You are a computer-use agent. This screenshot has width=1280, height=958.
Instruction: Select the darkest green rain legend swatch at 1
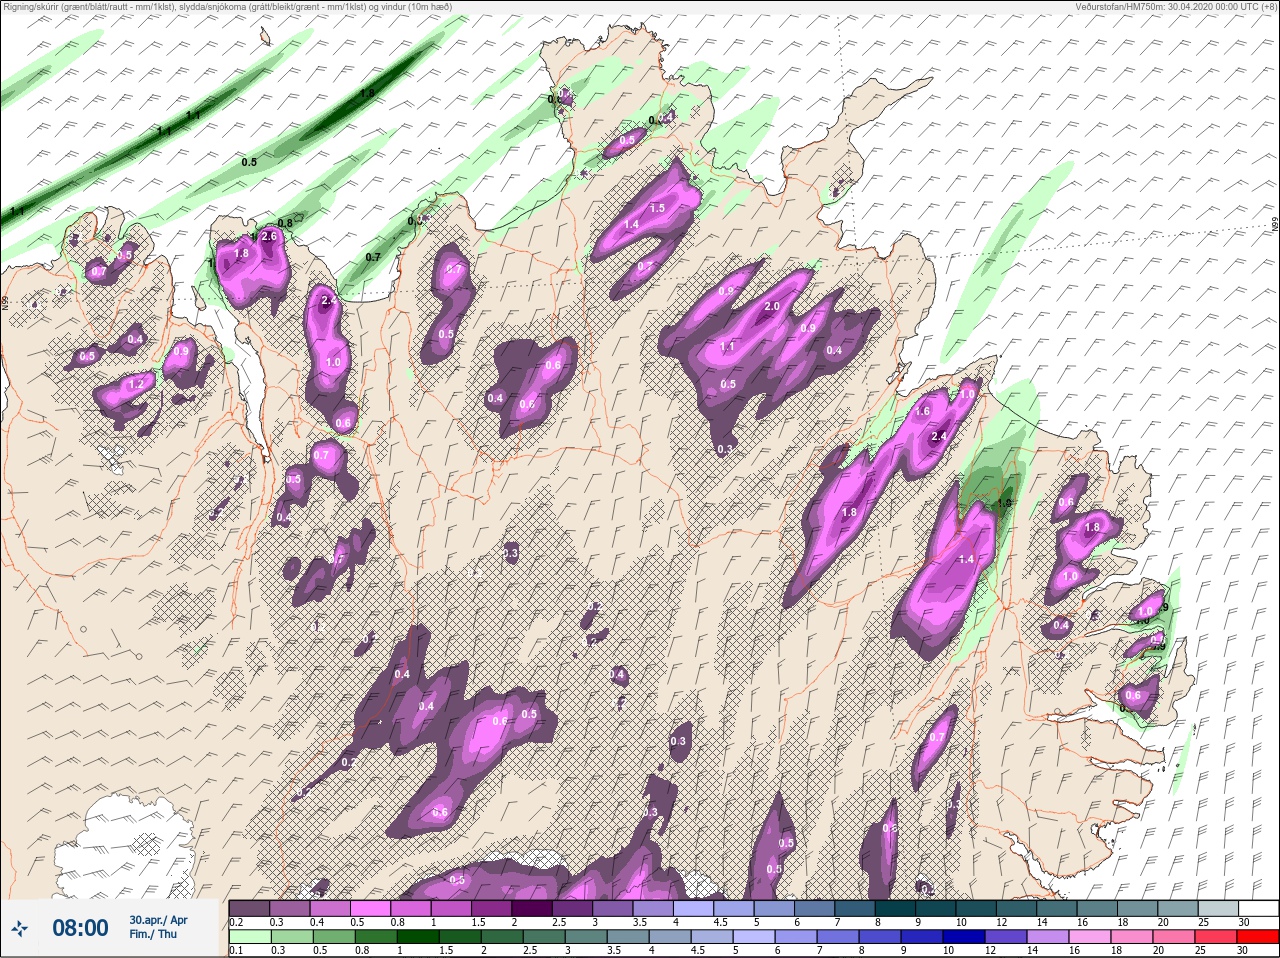418,937
